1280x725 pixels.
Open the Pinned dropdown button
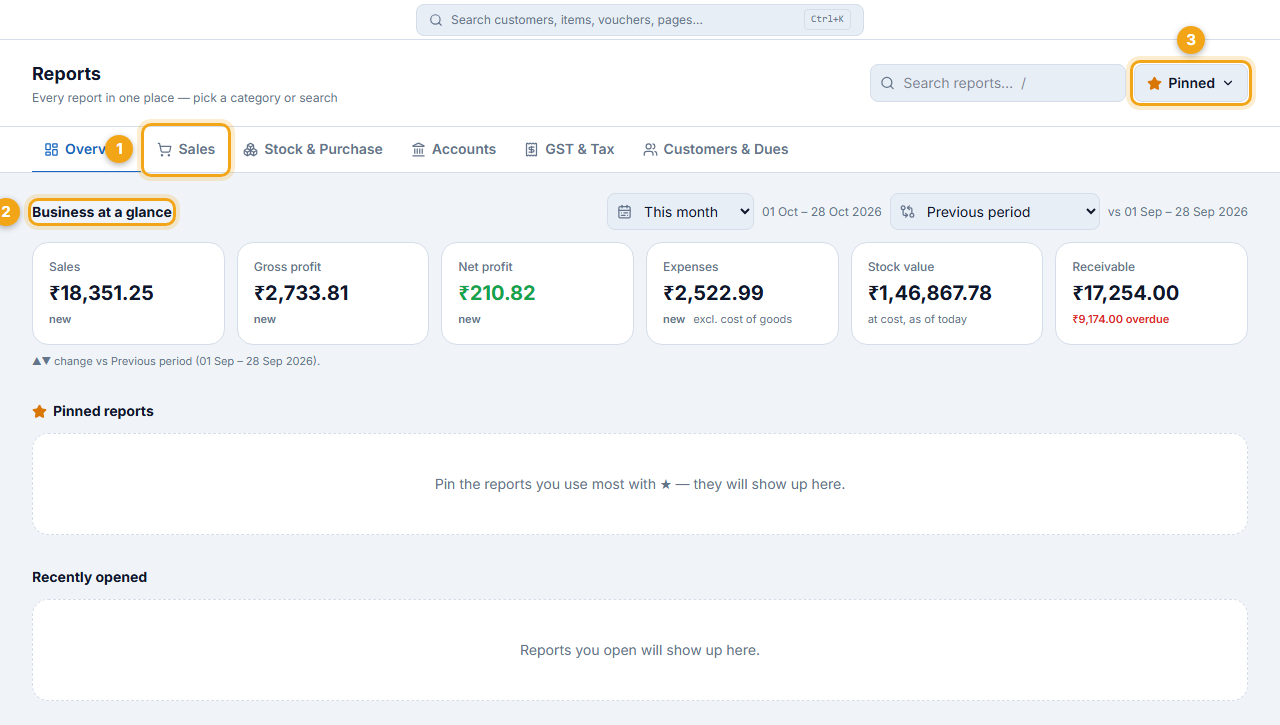[1191, 83]
